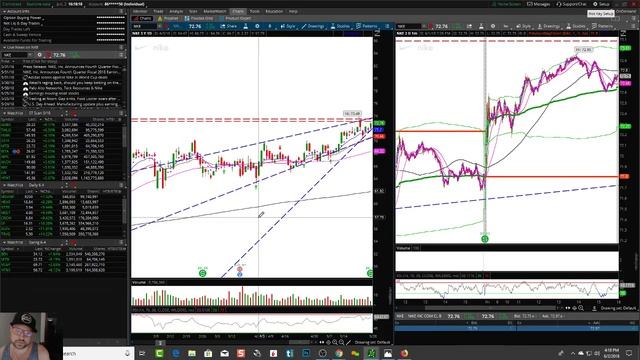640x360 pixels.
Task: Collapse the first Watchlist section
Action: [x=4, y=113]
